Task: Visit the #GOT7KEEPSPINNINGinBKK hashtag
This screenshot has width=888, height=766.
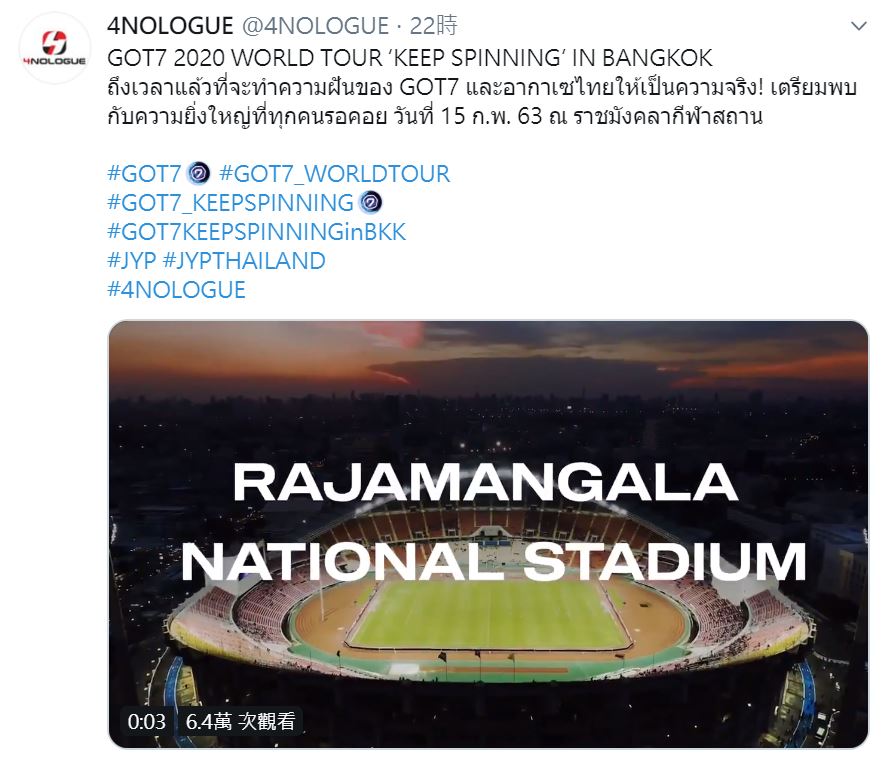Action: click(x=256, y=231)
